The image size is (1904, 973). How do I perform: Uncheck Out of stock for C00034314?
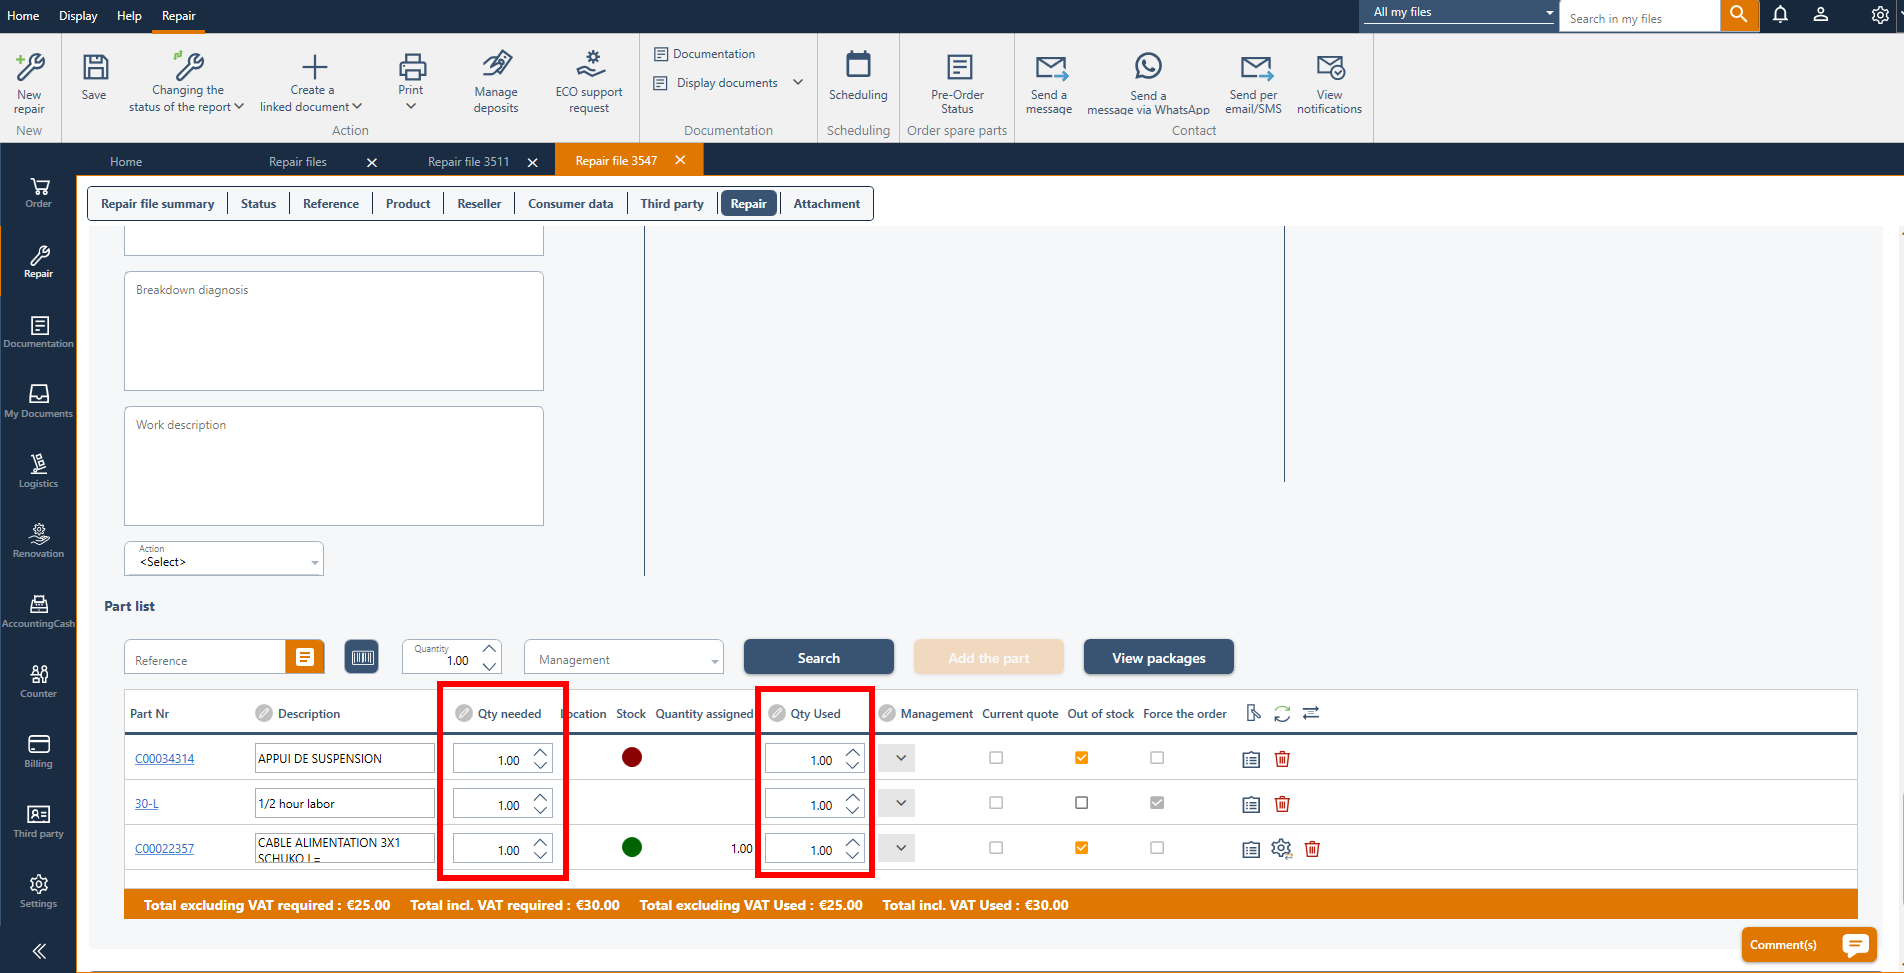[1081, 758]
